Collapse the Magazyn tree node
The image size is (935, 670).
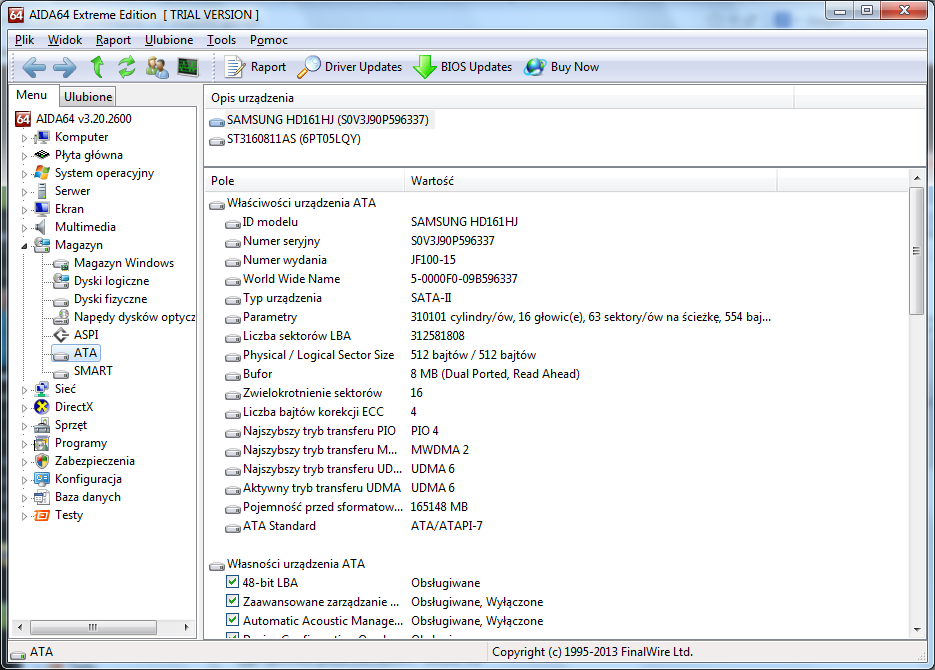pos(24,246)
